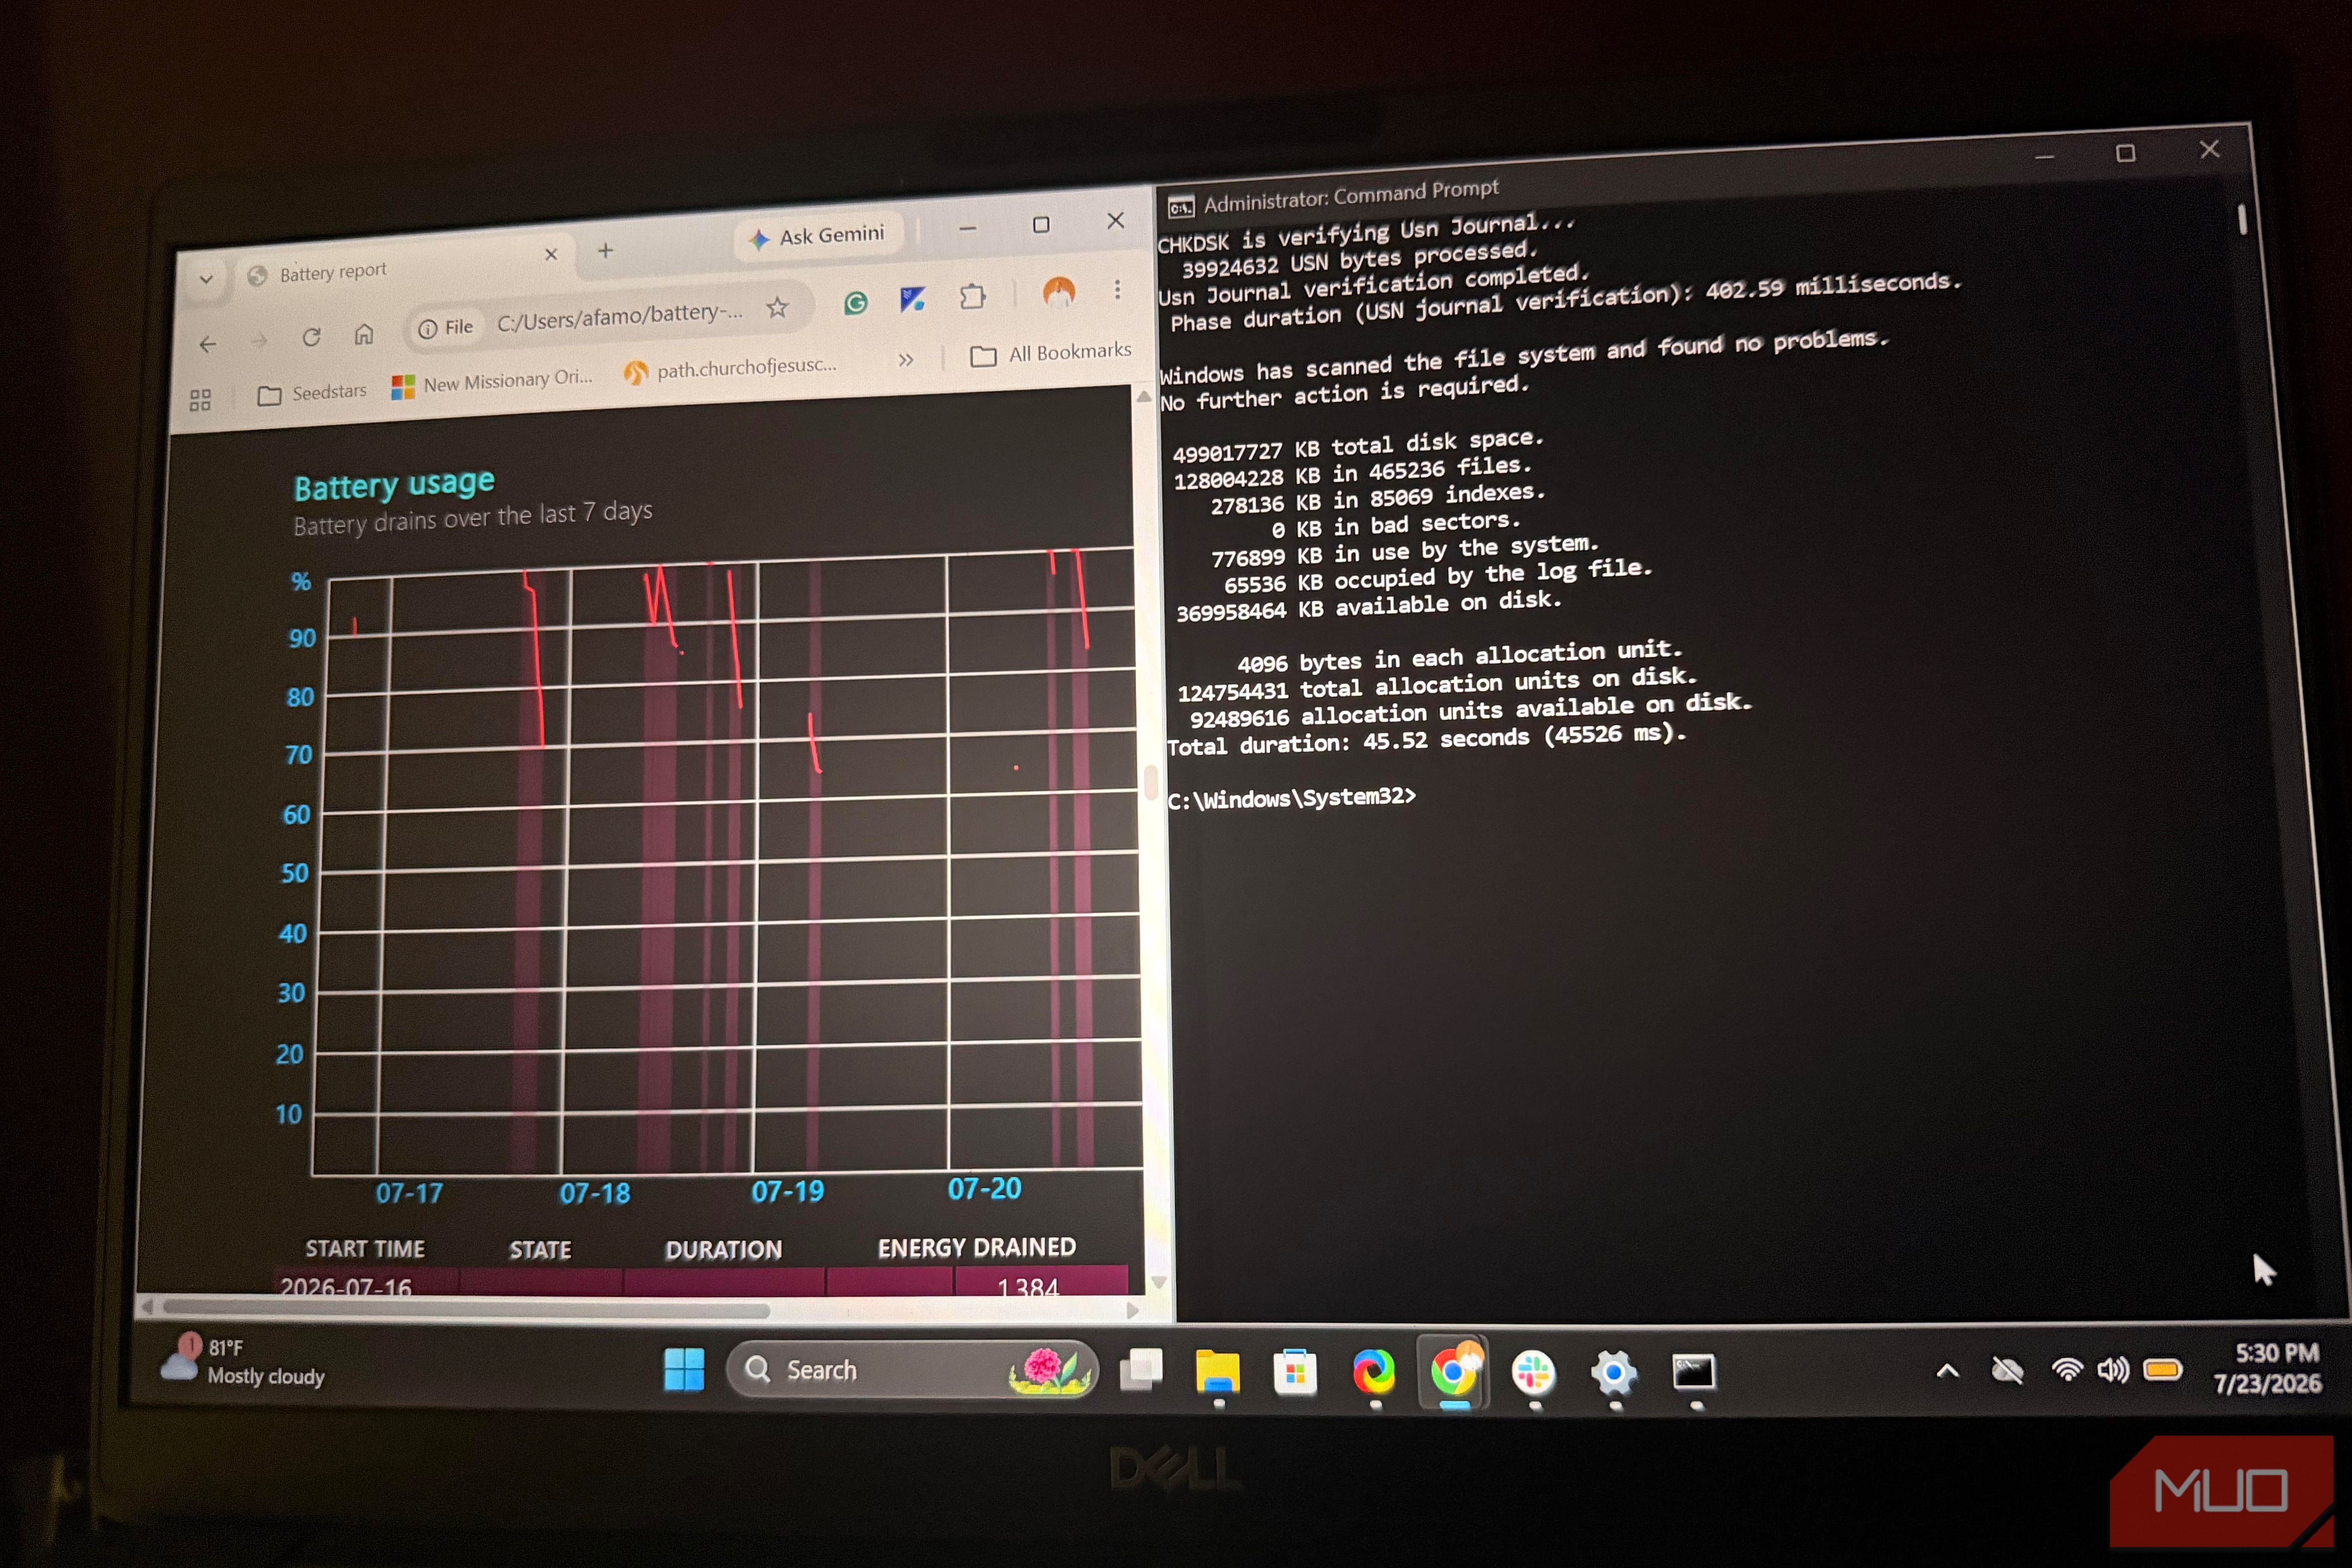
Task: Open Microsoft Store from the taskbar
Action: point(1295,1372)
